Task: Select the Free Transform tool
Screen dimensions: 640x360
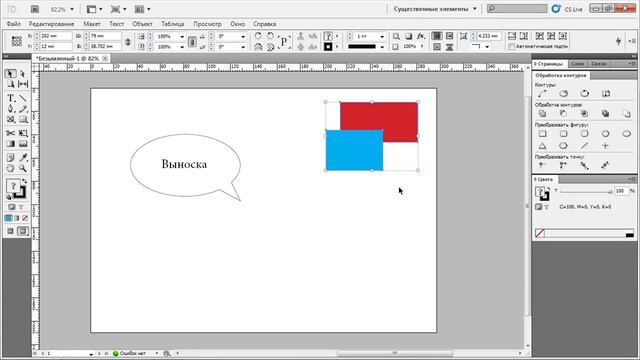Action: point(23,133)
